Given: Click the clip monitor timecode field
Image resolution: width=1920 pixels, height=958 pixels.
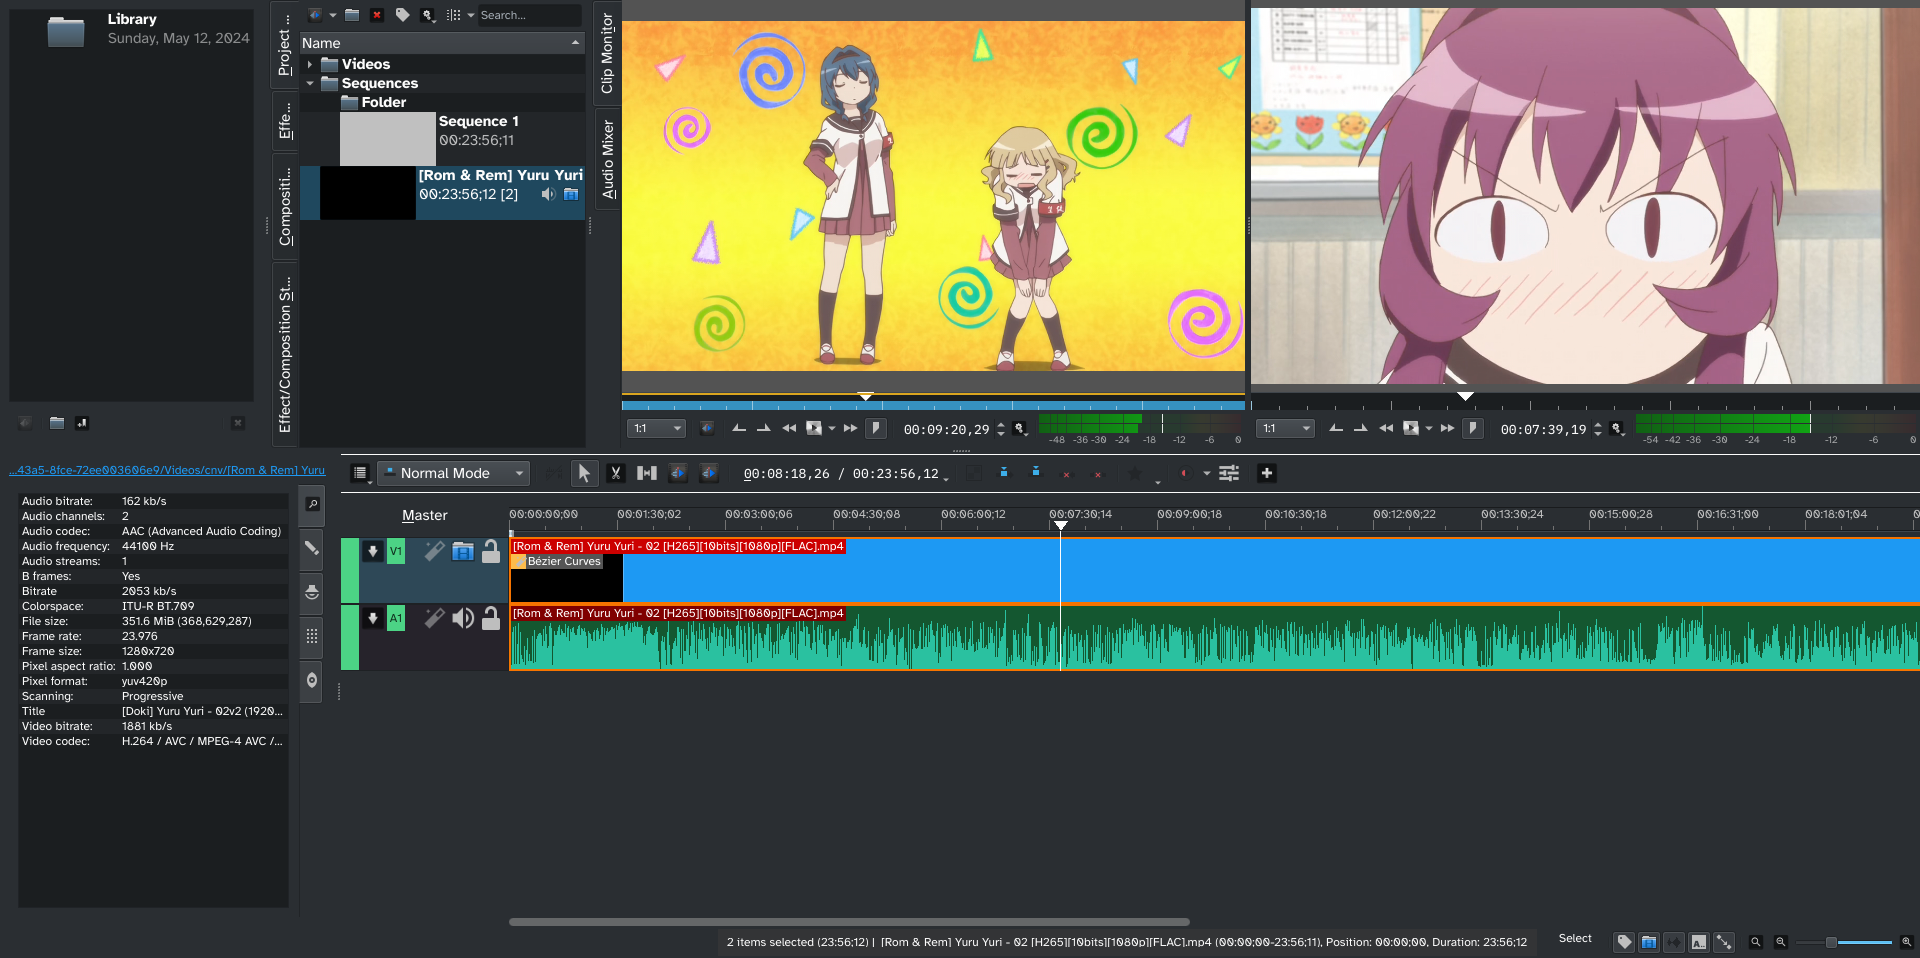Looking at the screenshot, I should (946, 429).
